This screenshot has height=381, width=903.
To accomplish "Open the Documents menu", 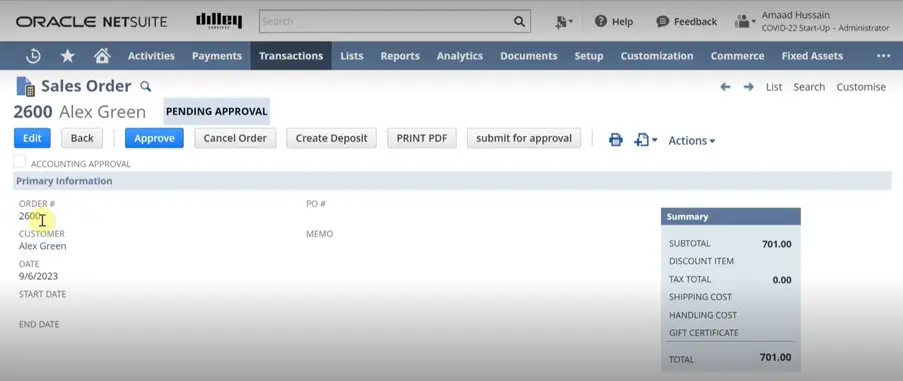I will [529, 56].
